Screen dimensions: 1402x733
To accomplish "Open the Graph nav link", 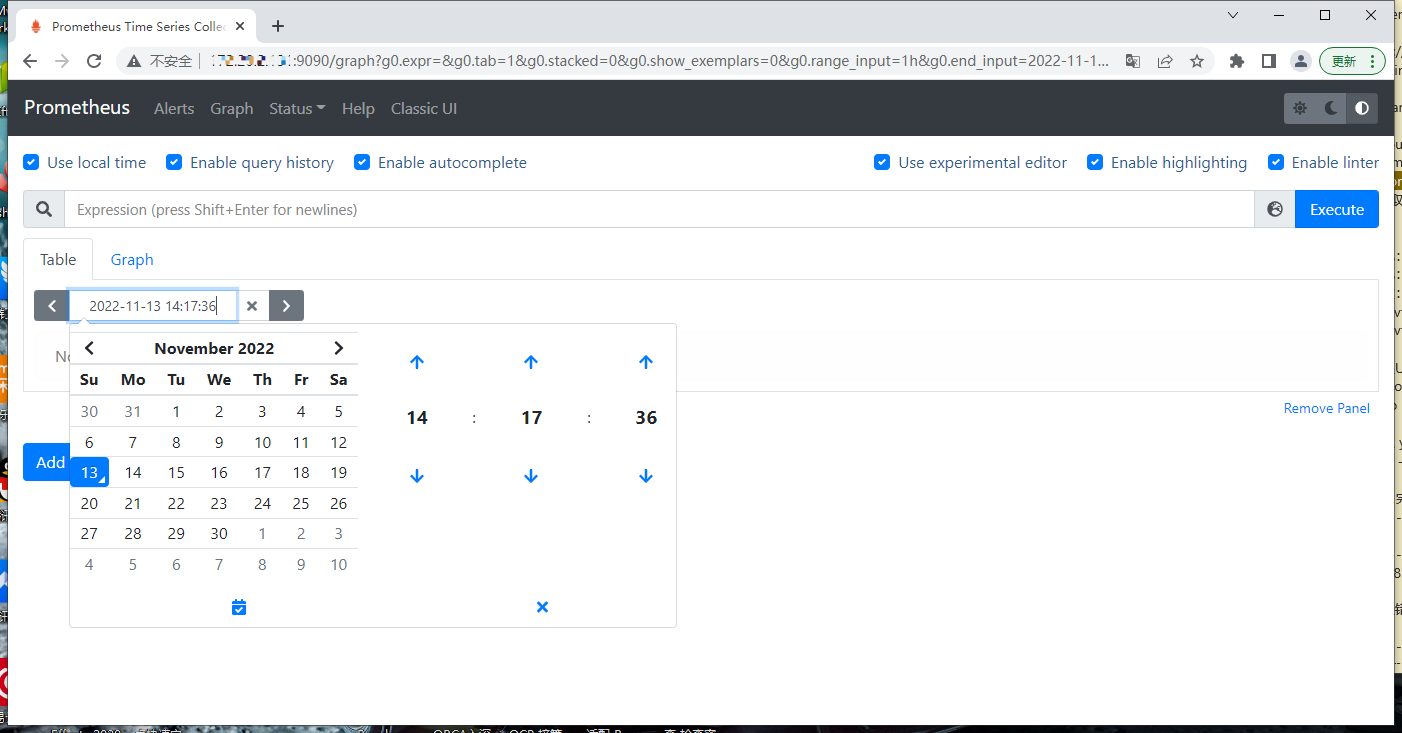I will click(x=232, y=108).
